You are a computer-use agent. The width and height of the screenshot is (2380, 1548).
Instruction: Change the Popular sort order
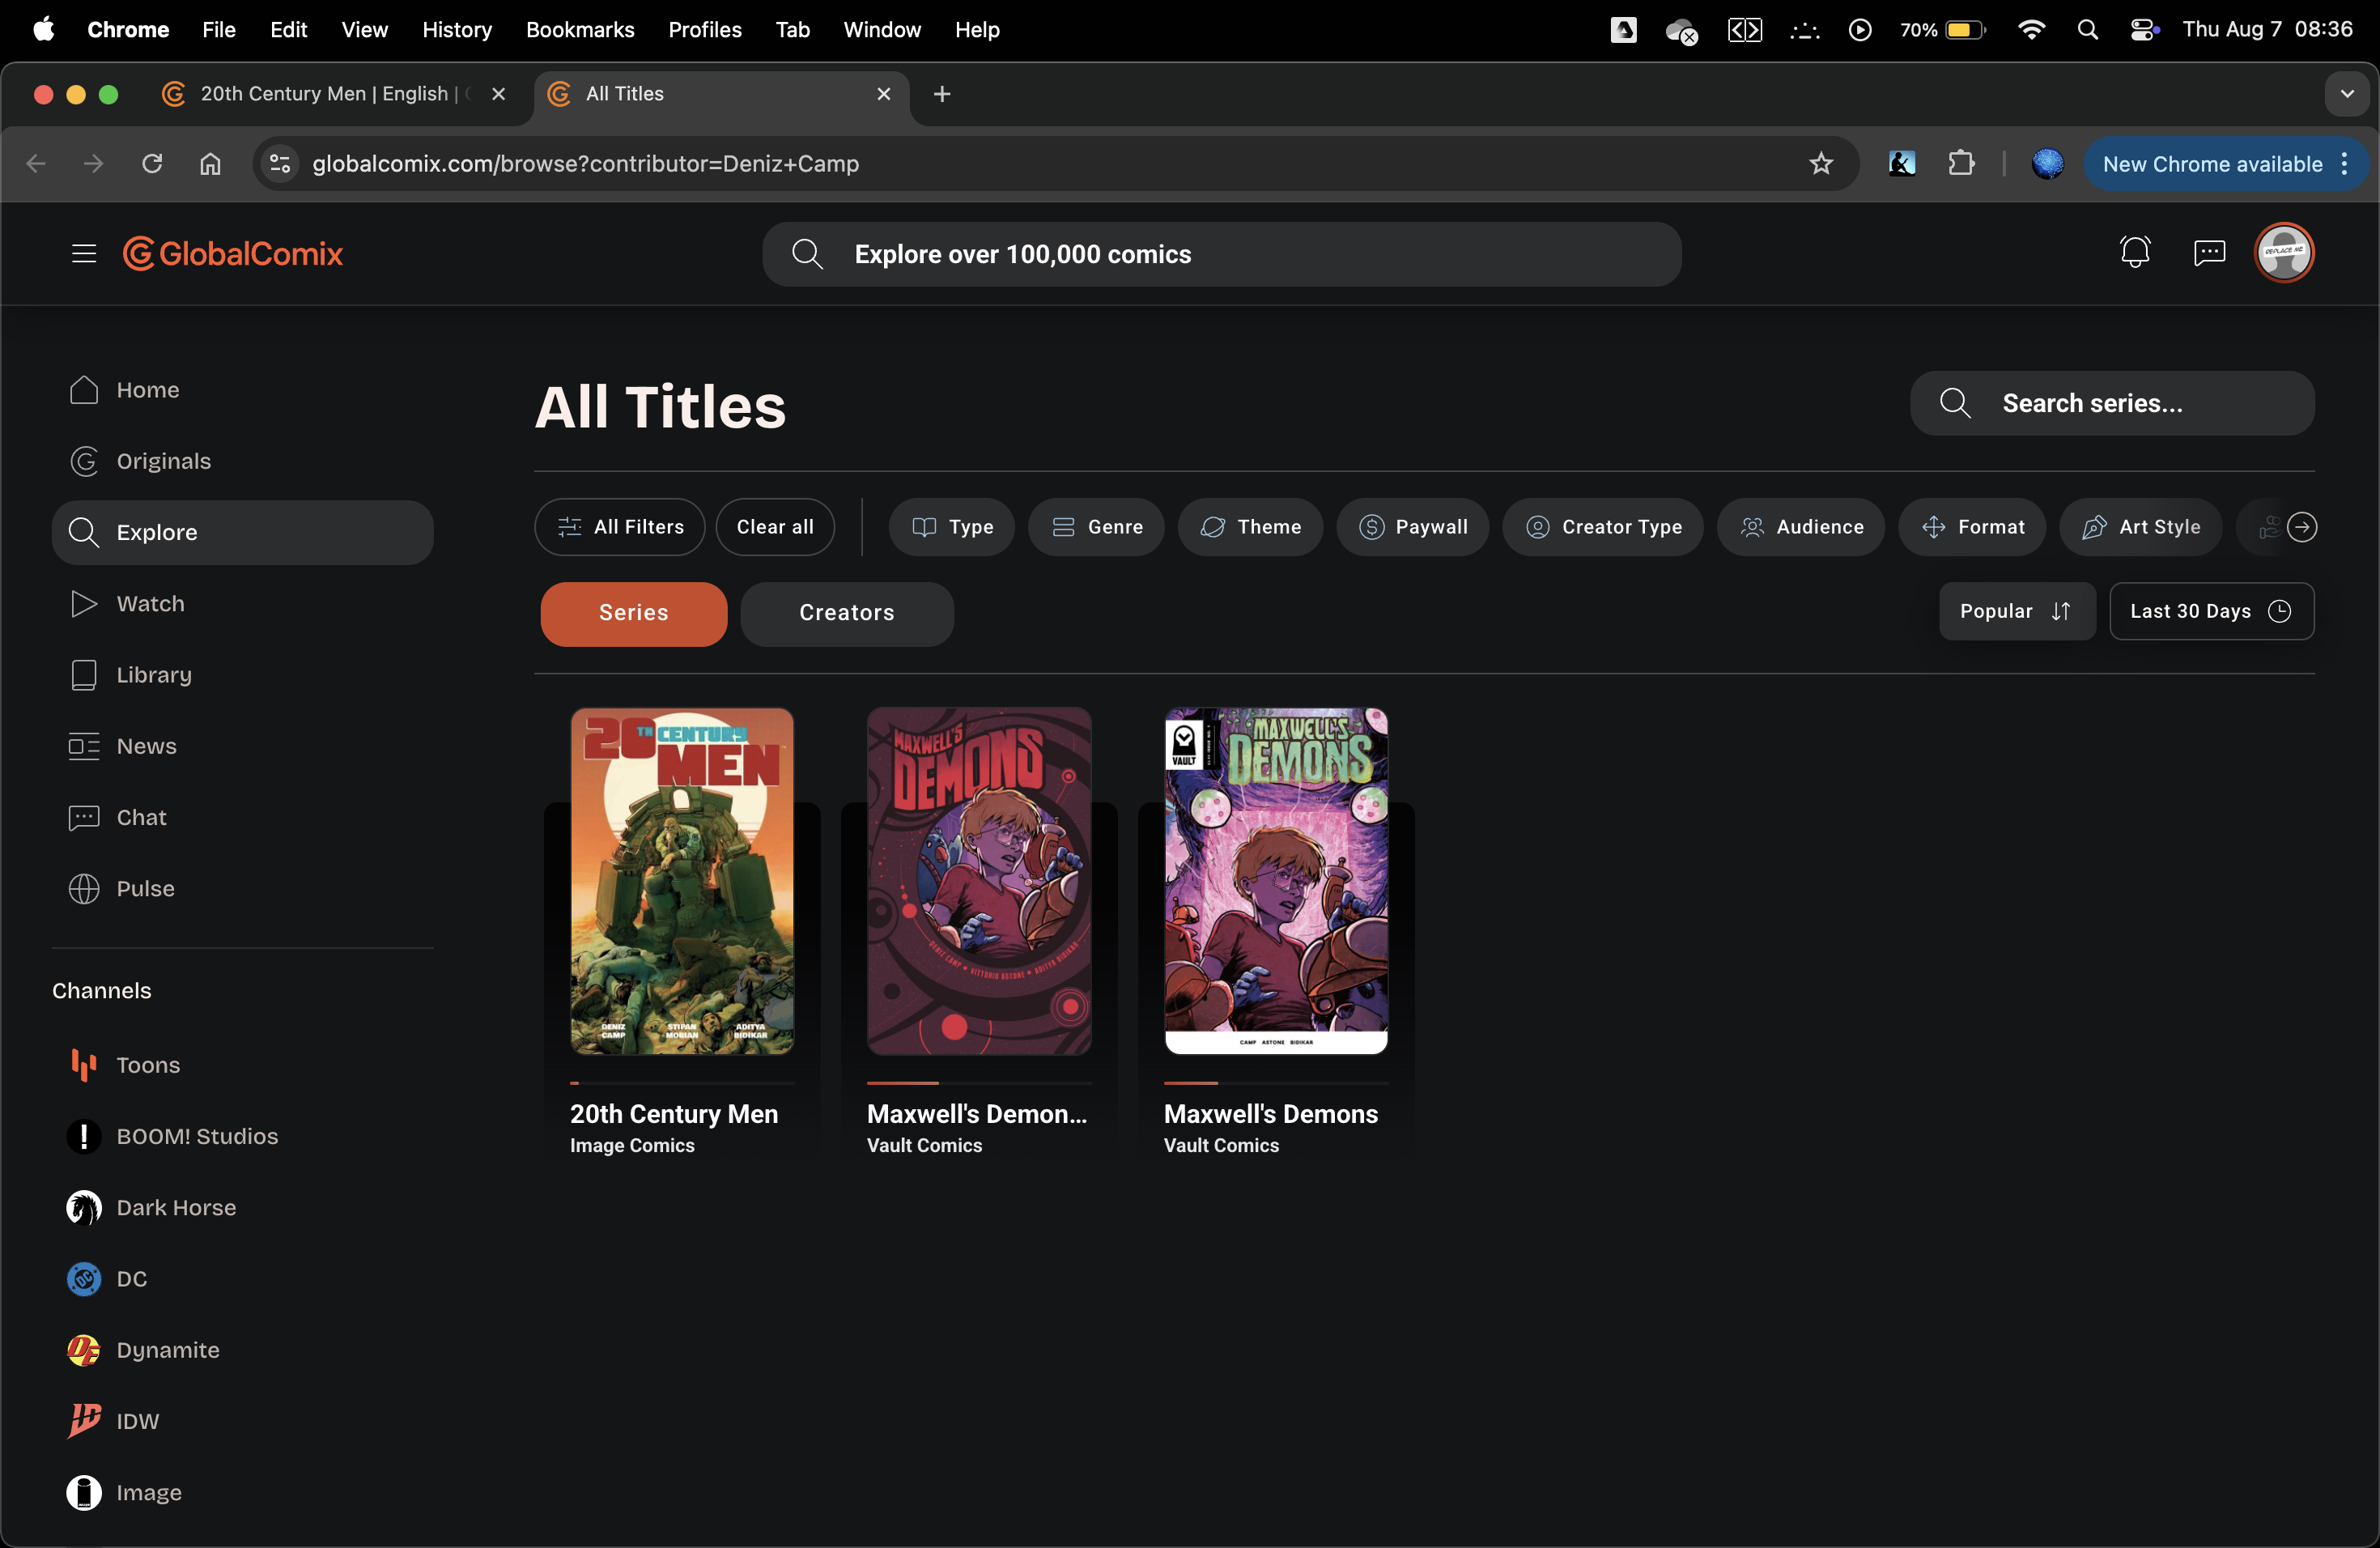[2017, 611]
